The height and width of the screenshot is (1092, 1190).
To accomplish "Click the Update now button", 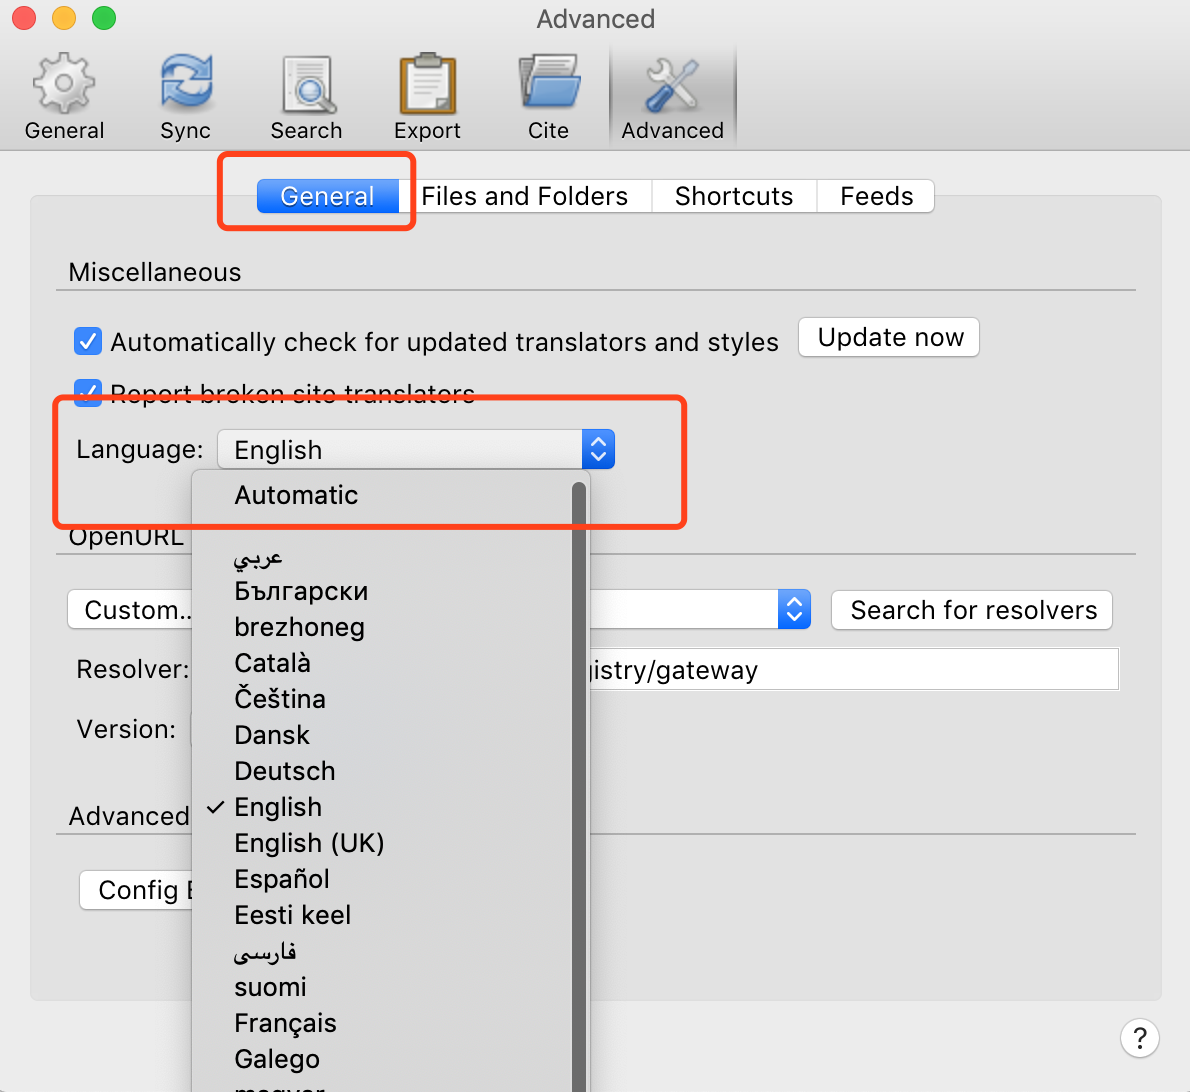I will pyautogui.click(x=889, y=337).
